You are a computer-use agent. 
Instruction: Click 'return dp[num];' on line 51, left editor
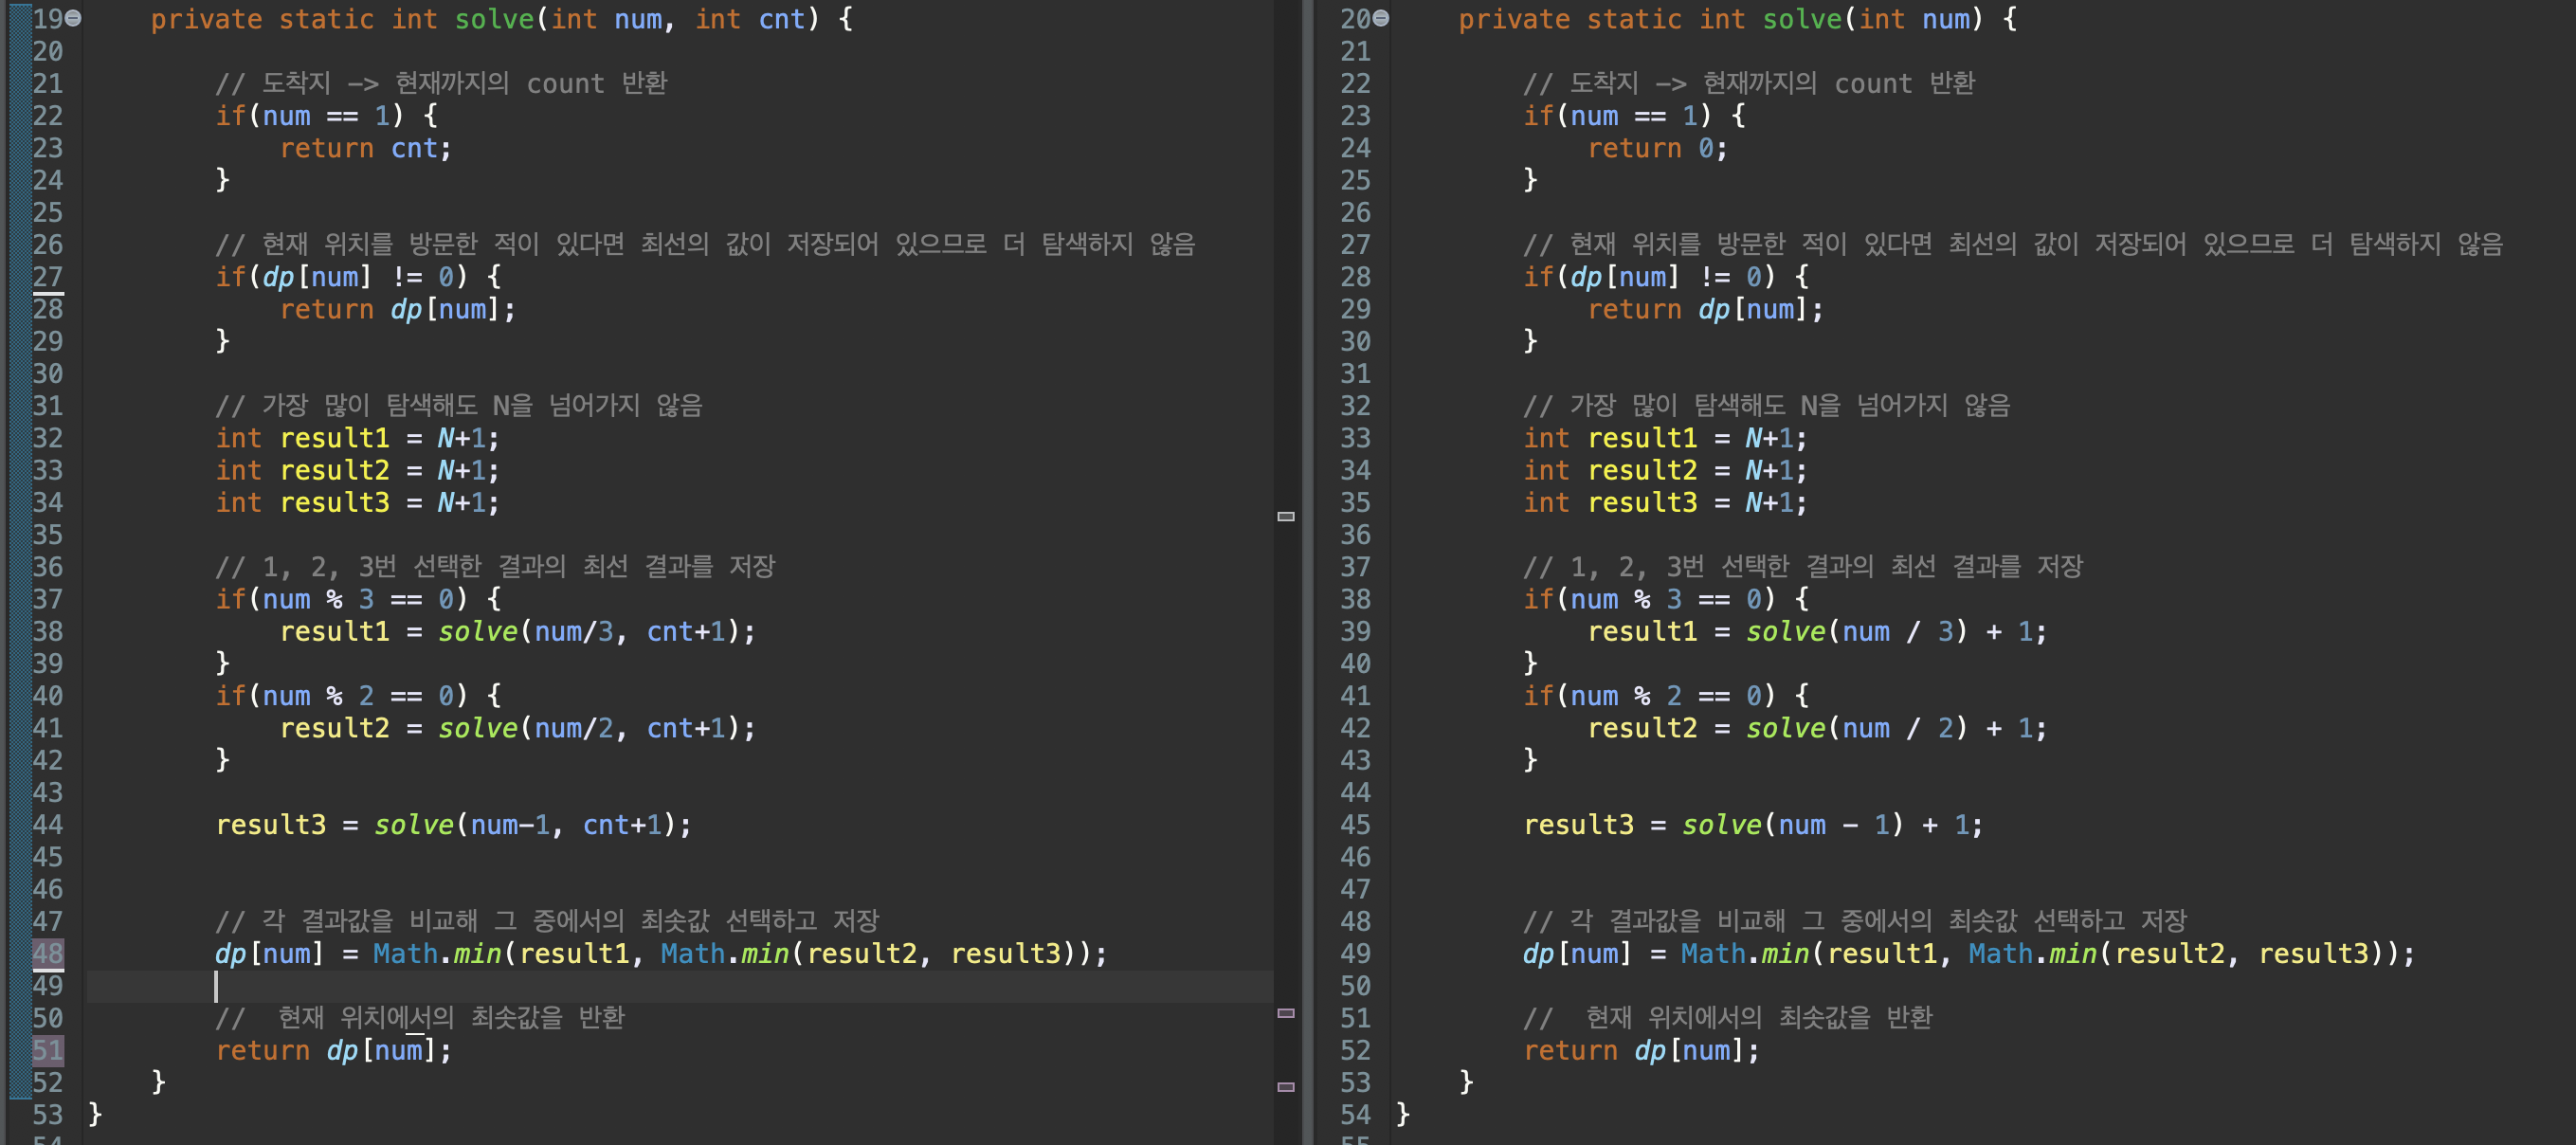334,1051
